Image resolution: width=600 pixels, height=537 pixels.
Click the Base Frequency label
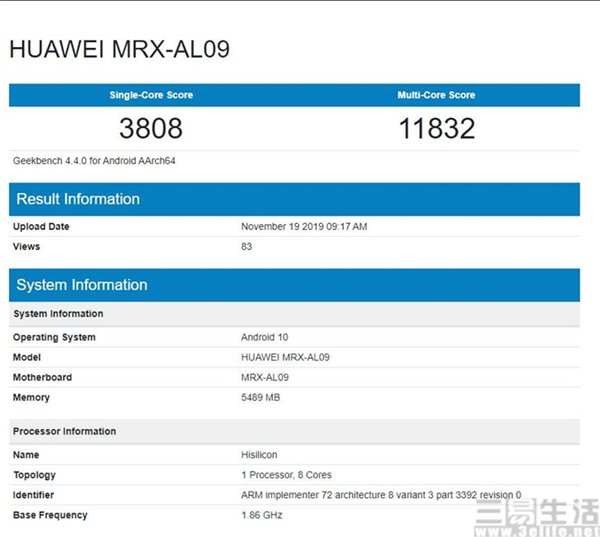pos(50,515)
